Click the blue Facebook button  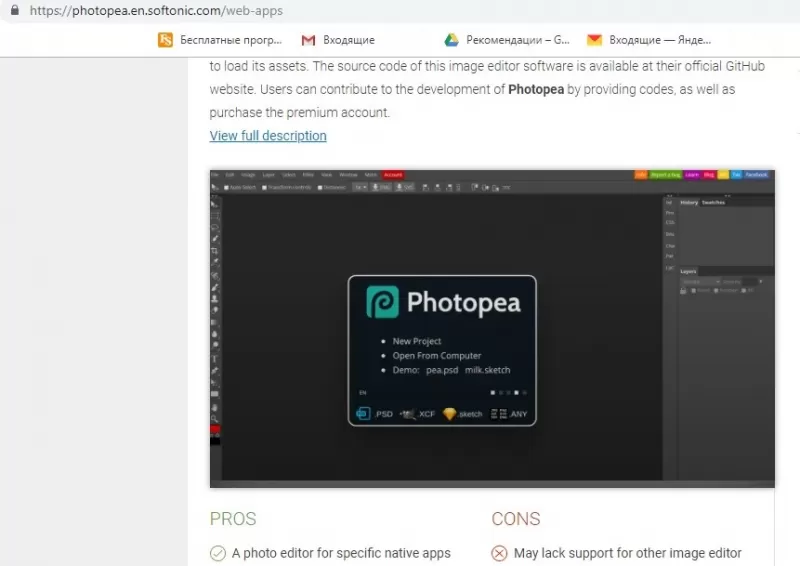click(756, 175)
